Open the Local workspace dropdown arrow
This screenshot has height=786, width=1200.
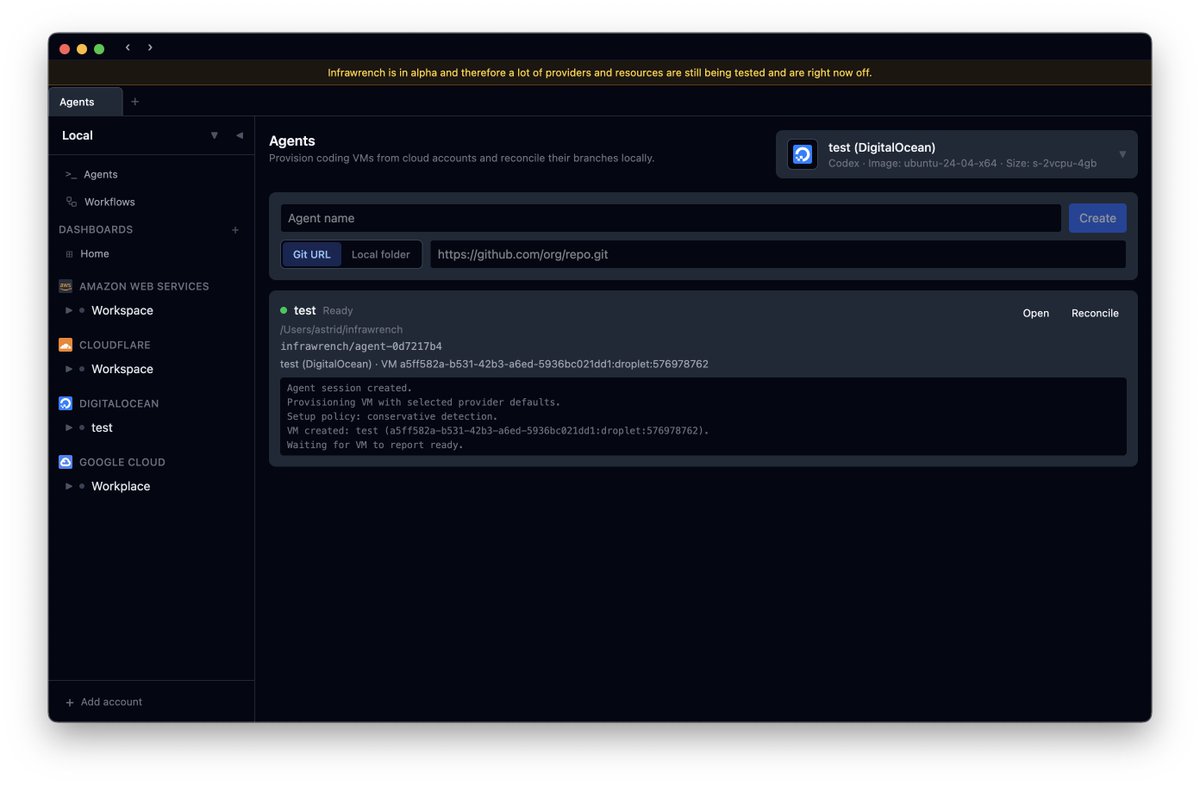214,135
